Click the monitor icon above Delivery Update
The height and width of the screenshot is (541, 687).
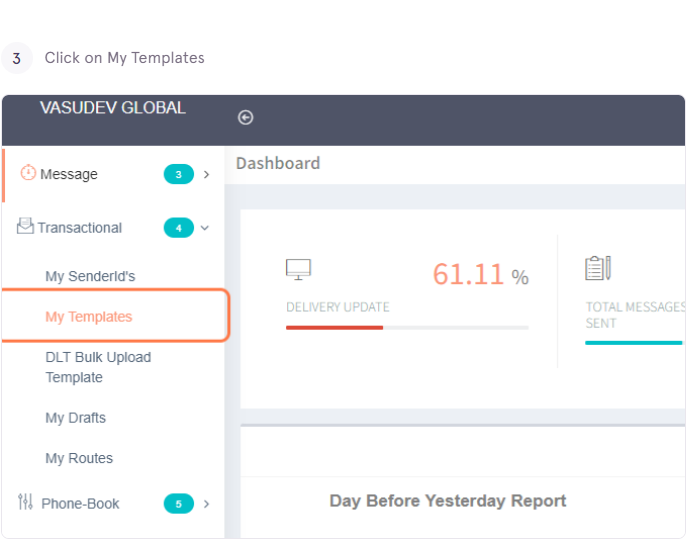click(298, 269)
